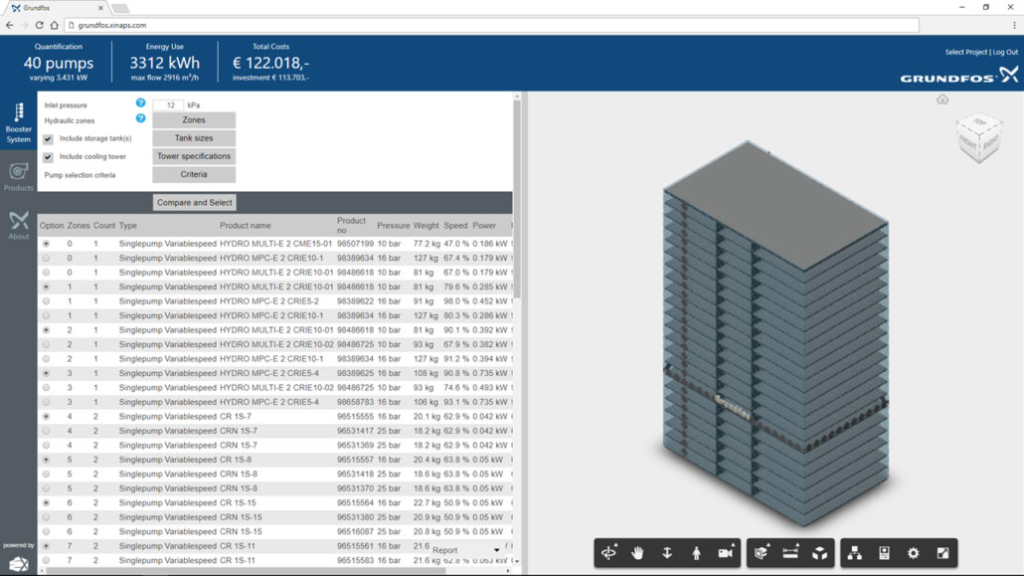Click the Inlet pressure input field
The width and height of the screenshot is (1024, 576).
pos(170,104)
